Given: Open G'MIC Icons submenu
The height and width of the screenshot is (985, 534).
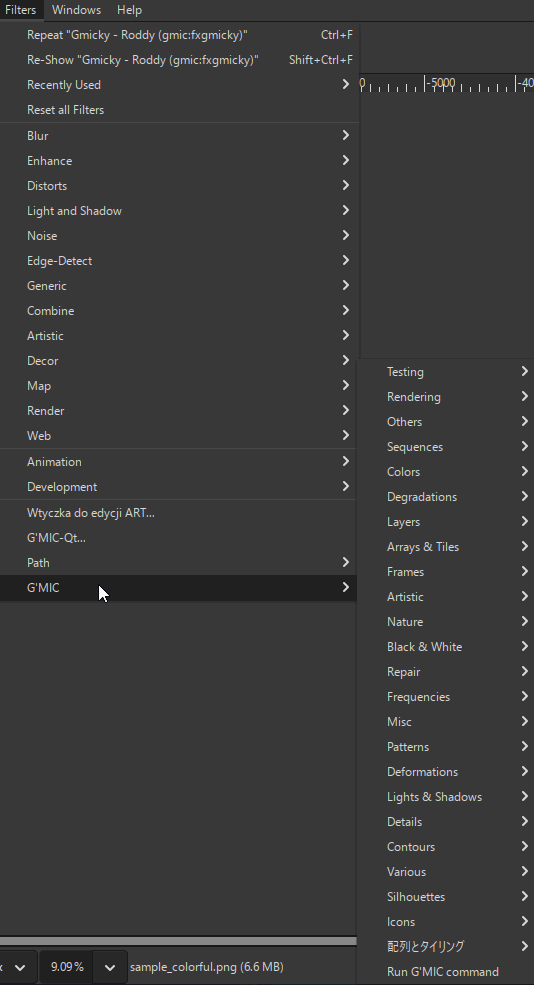Looking at the screenshot, I should click(x=445, y=922).
